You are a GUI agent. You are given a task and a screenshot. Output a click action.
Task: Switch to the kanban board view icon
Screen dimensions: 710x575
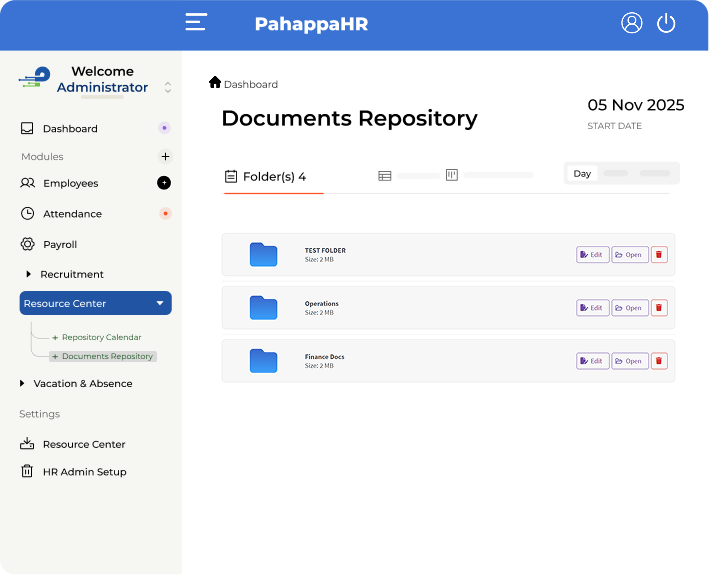(452, 175)
